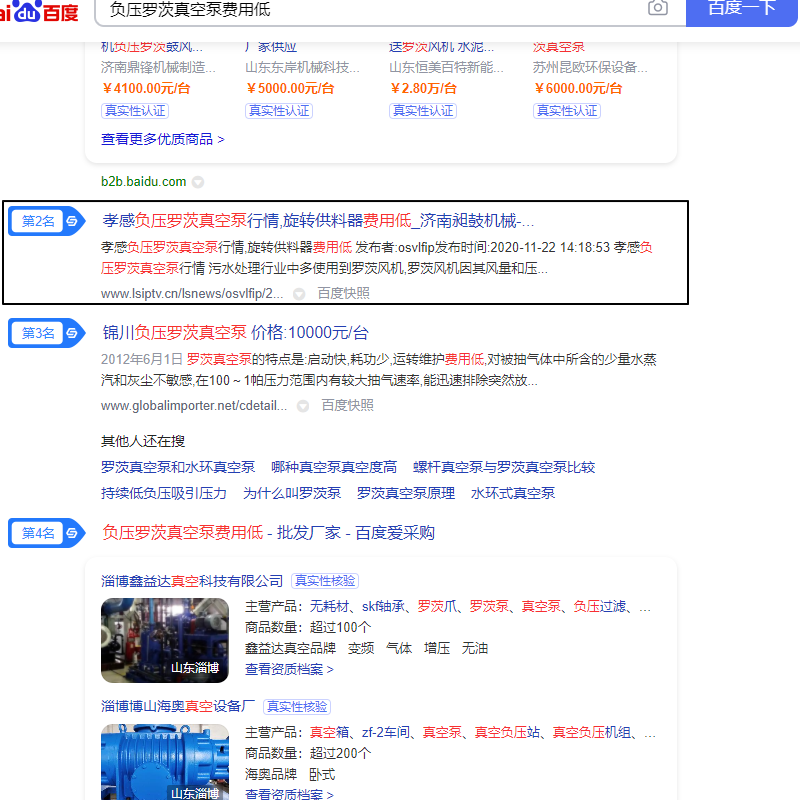This screenshot has width=800, height=800.
Task: Open result 锦川负压罗茨真空泵 价格 title
Action: tap(235, 333)
